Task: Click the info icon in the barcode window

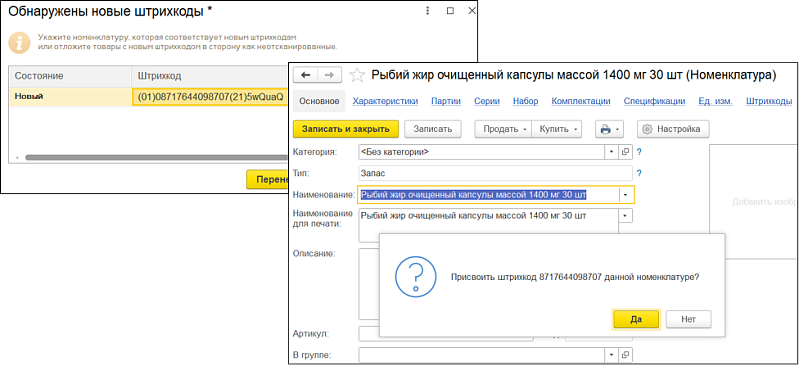Action: pyautogui.click(x=20, y=42)
